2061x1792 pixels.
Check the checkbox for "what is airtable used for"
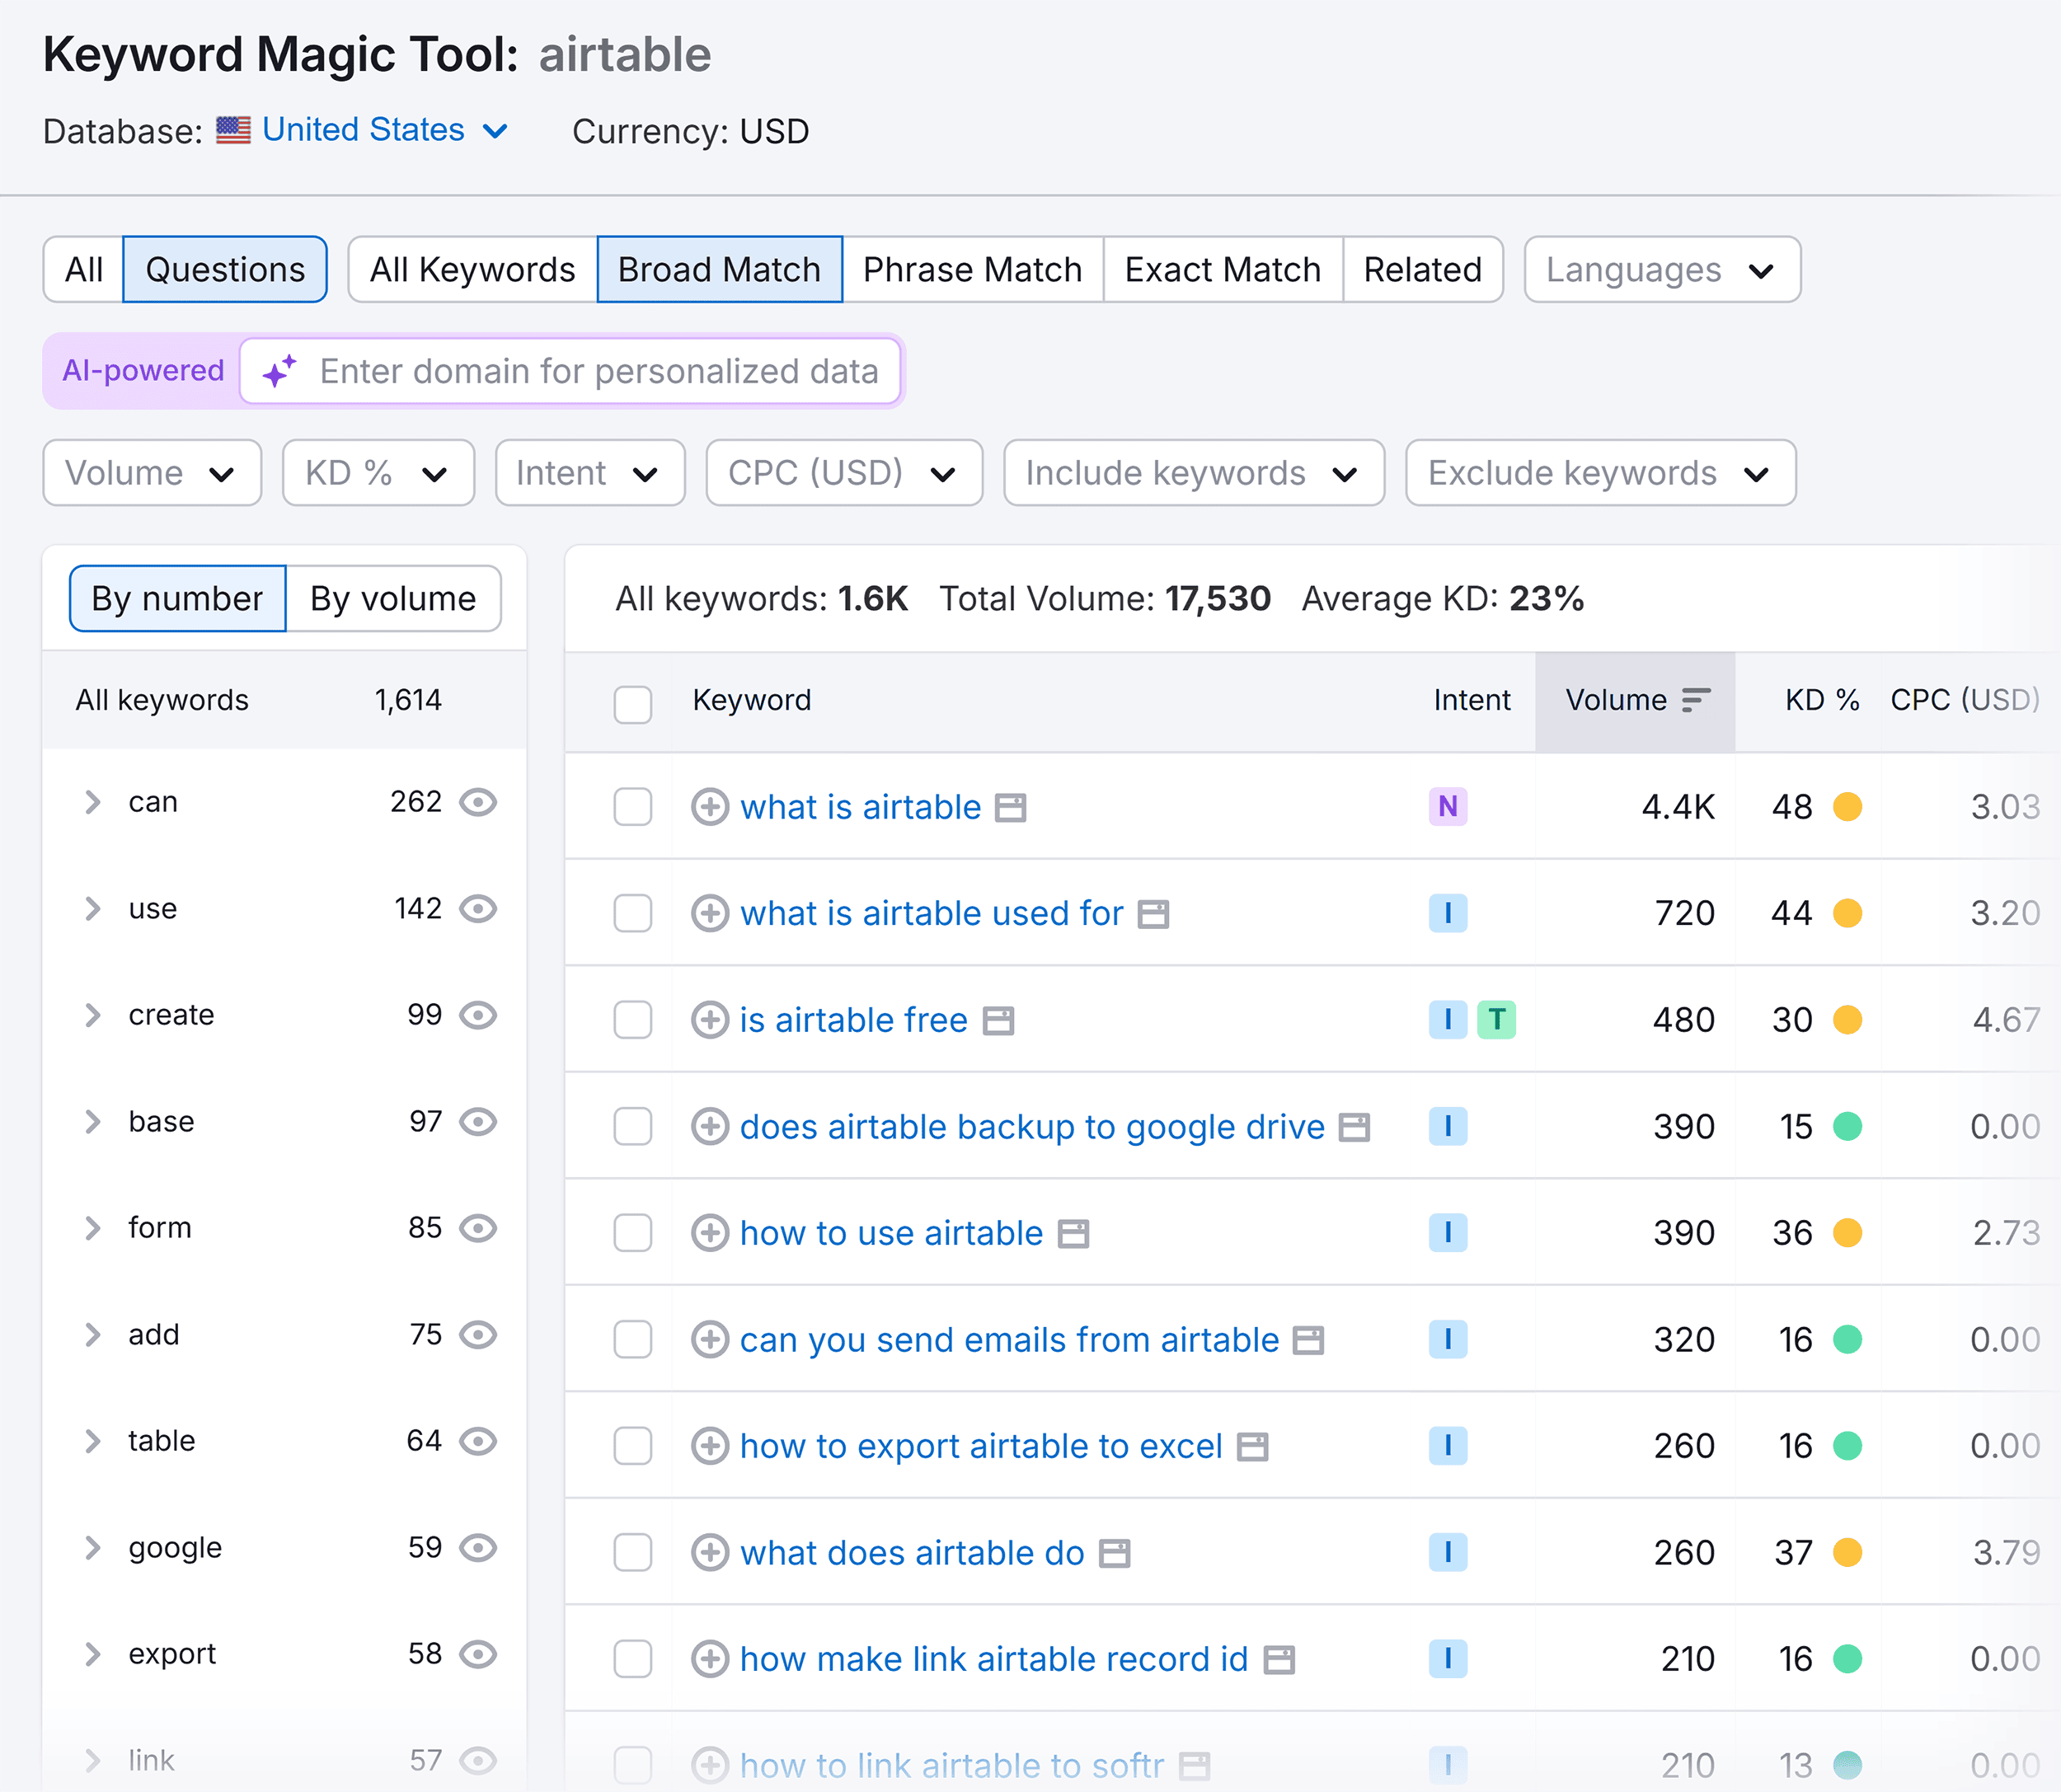pos(633,913)
